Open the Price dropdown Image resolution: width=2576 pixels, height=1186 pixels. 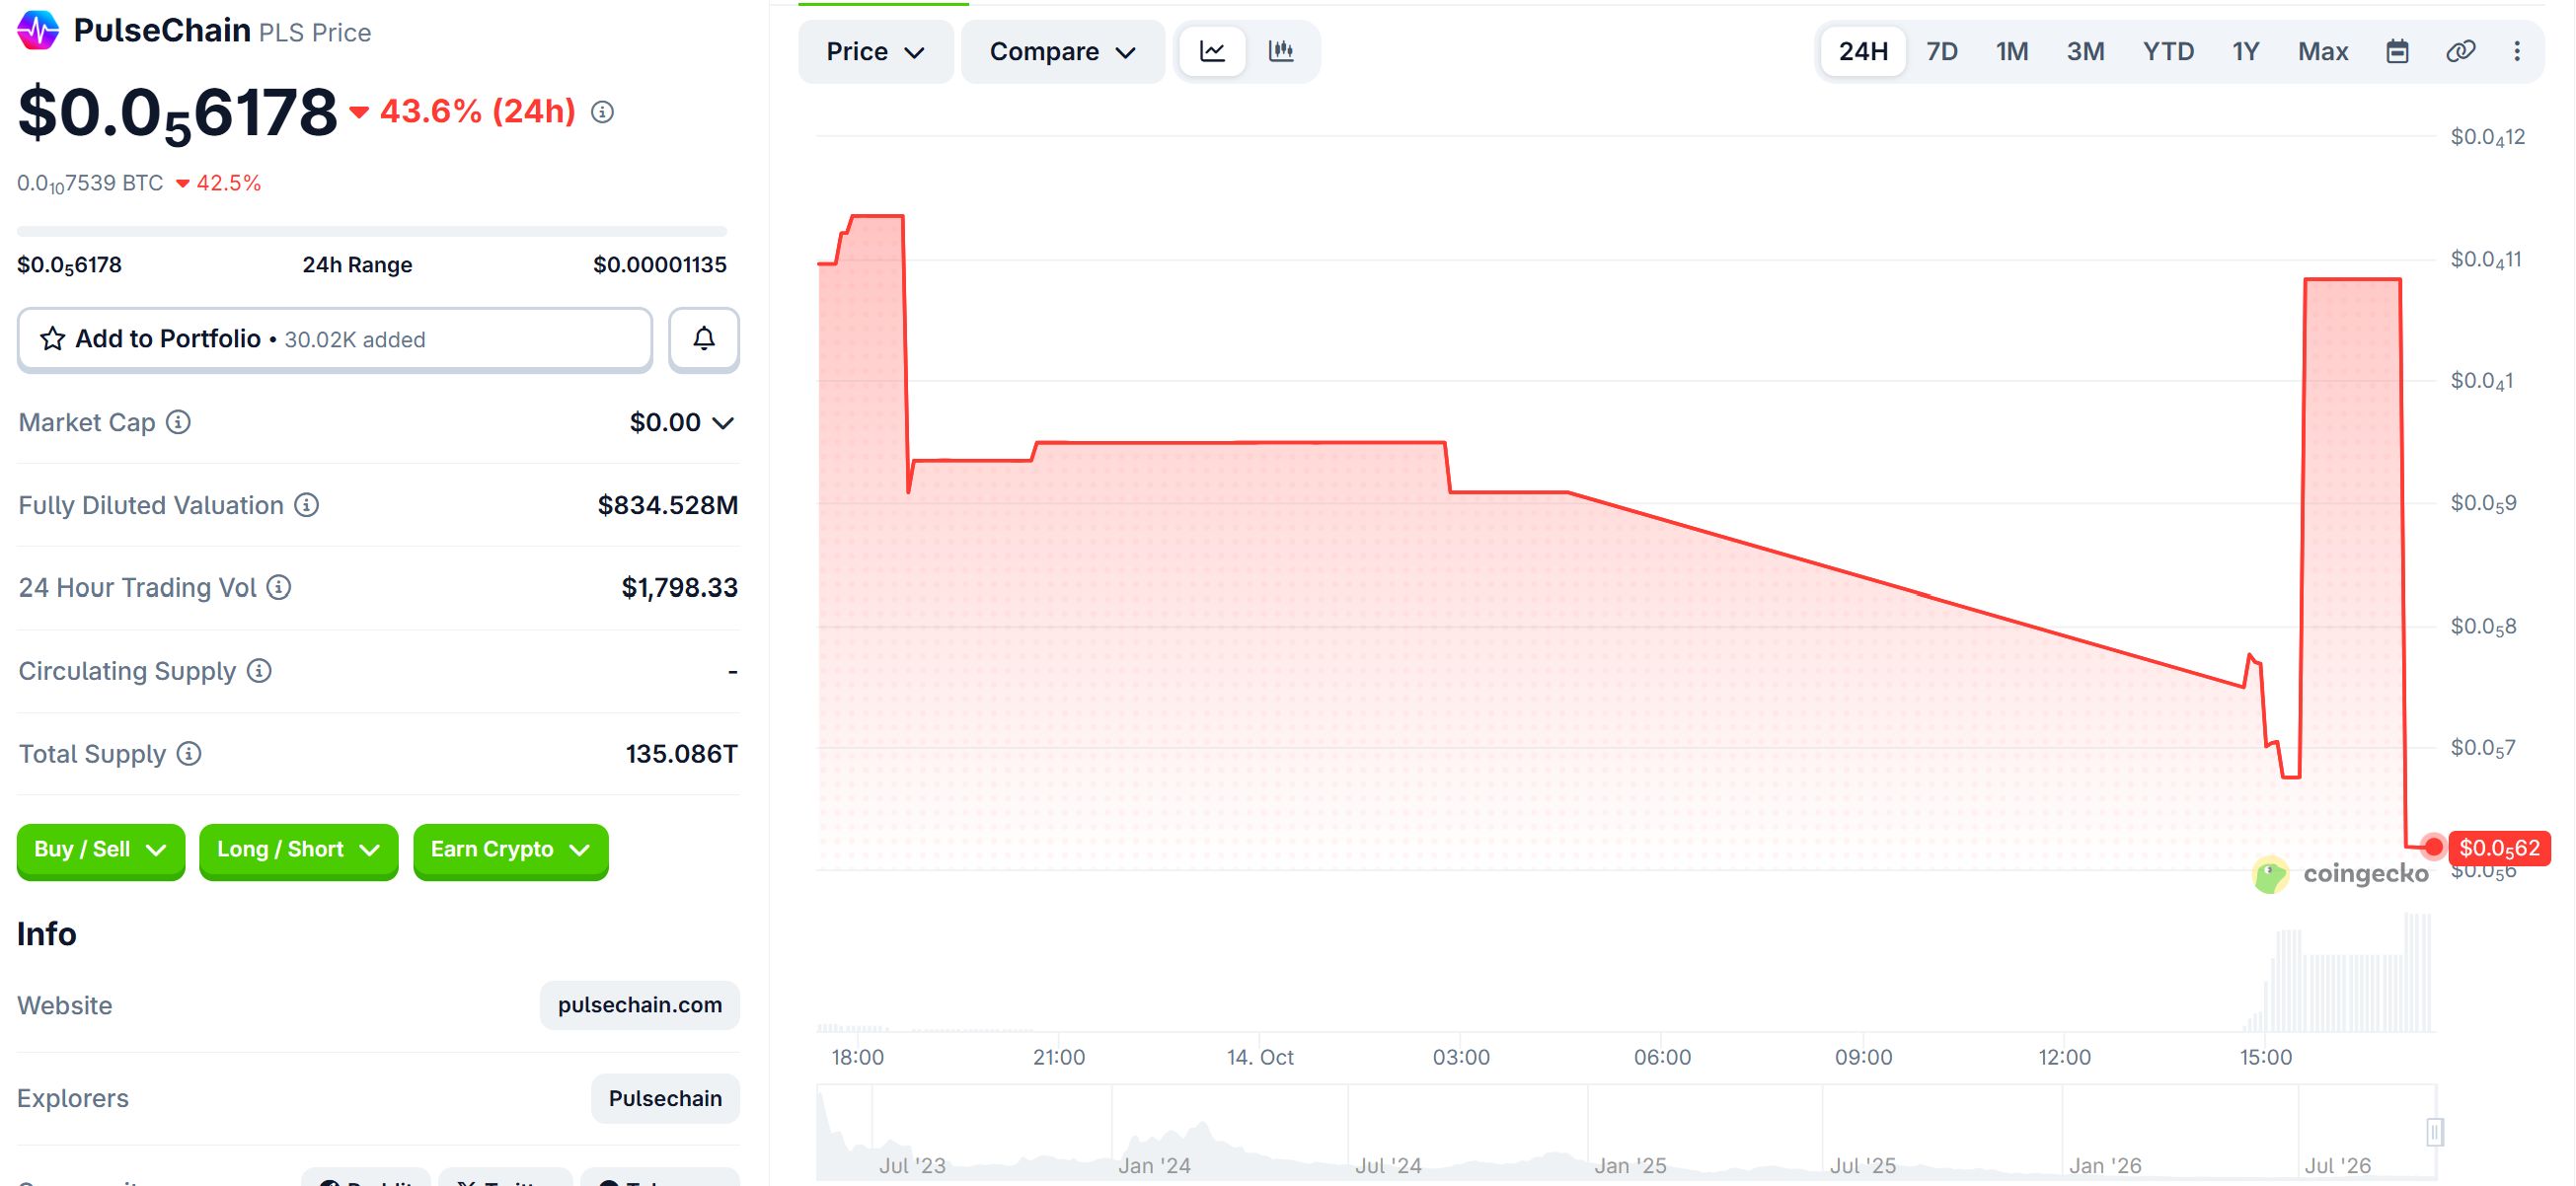coord(875,51)
